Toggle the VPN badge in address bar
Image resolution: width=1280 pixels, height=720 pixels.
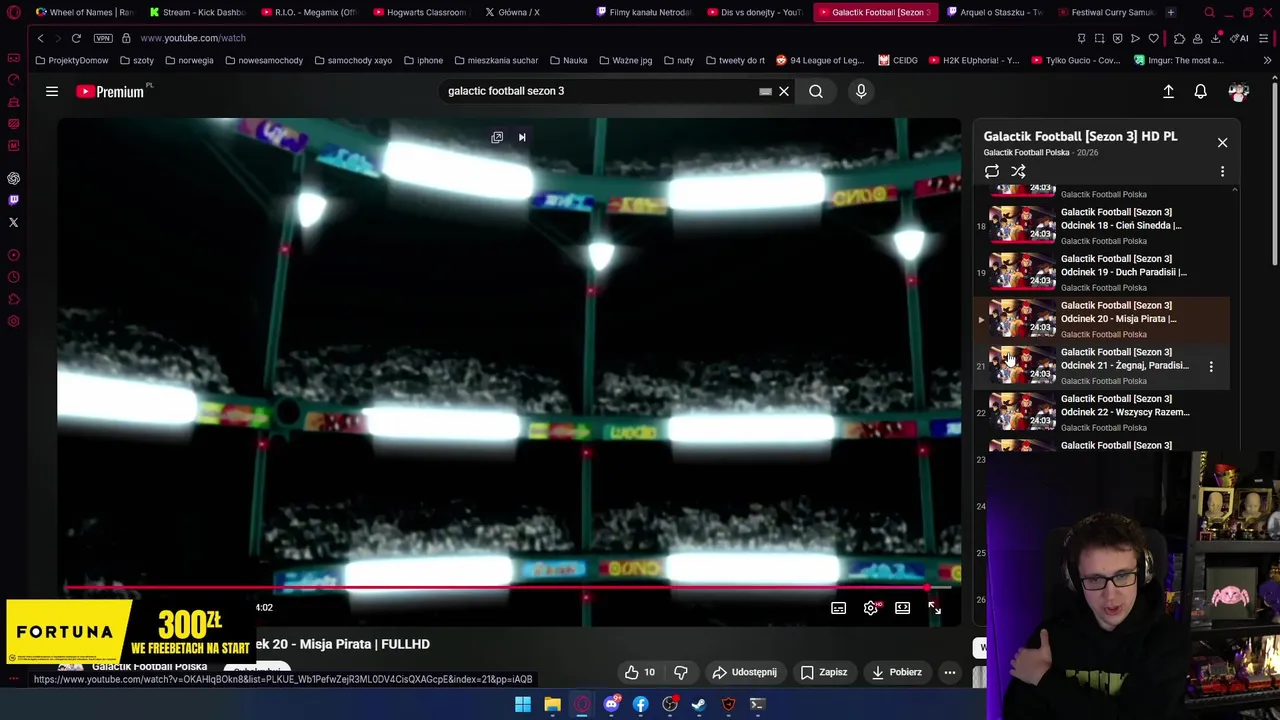[x=103, y=38]
